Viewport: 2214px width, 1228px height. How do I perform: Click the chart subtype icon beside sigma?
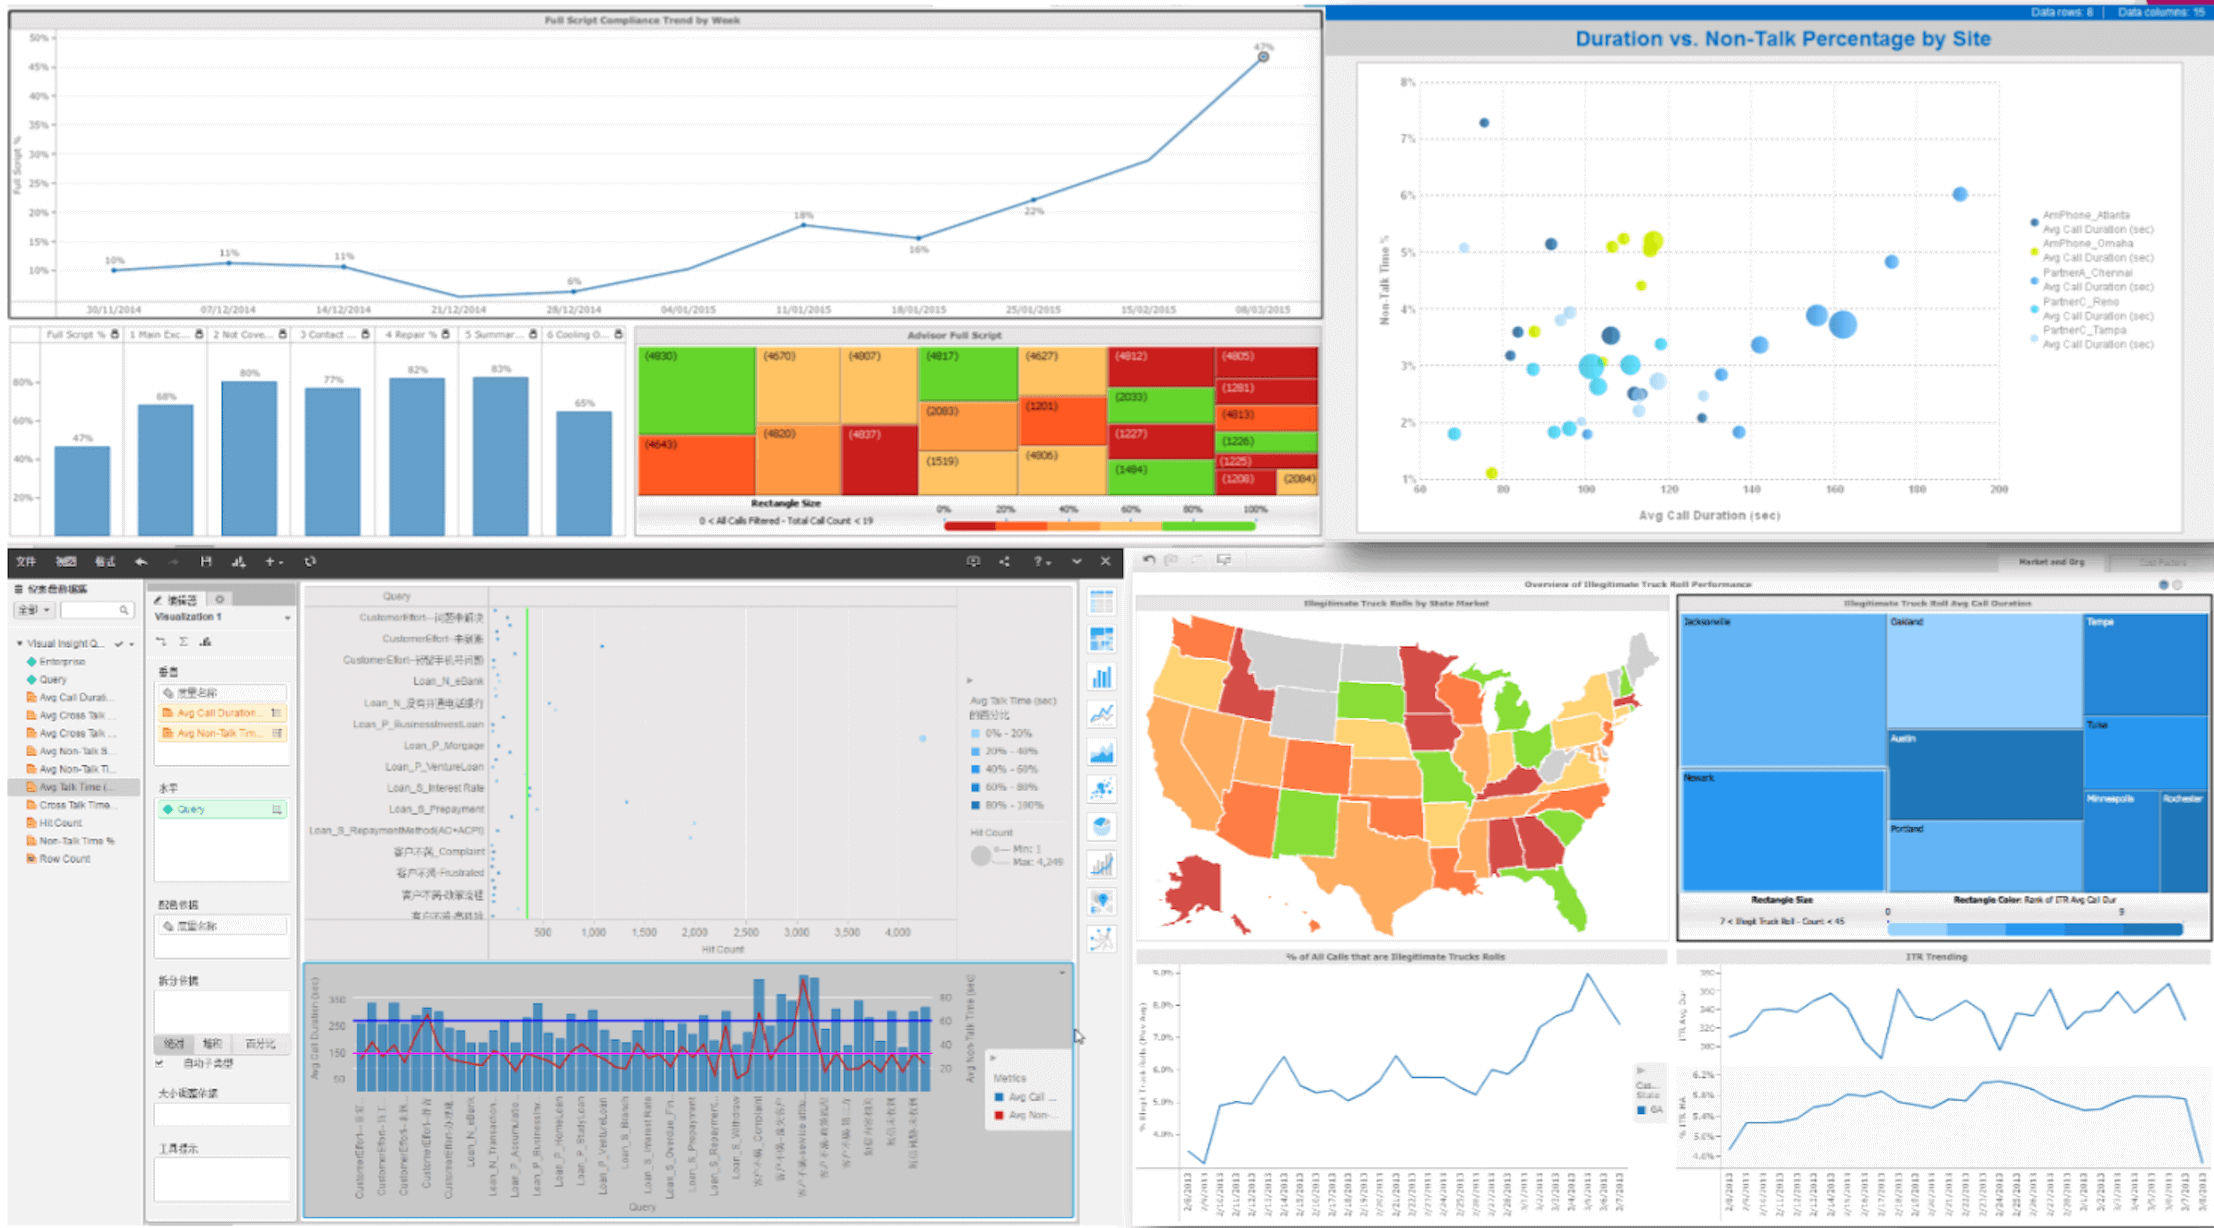(206, 642)
